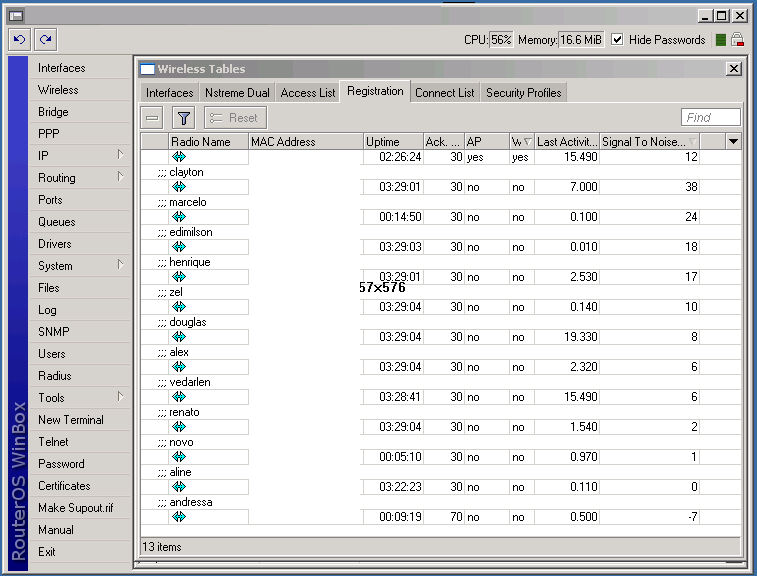Click the undo arrow icon
The height and width of the screenshot is (576, 757).
point(19,40)
